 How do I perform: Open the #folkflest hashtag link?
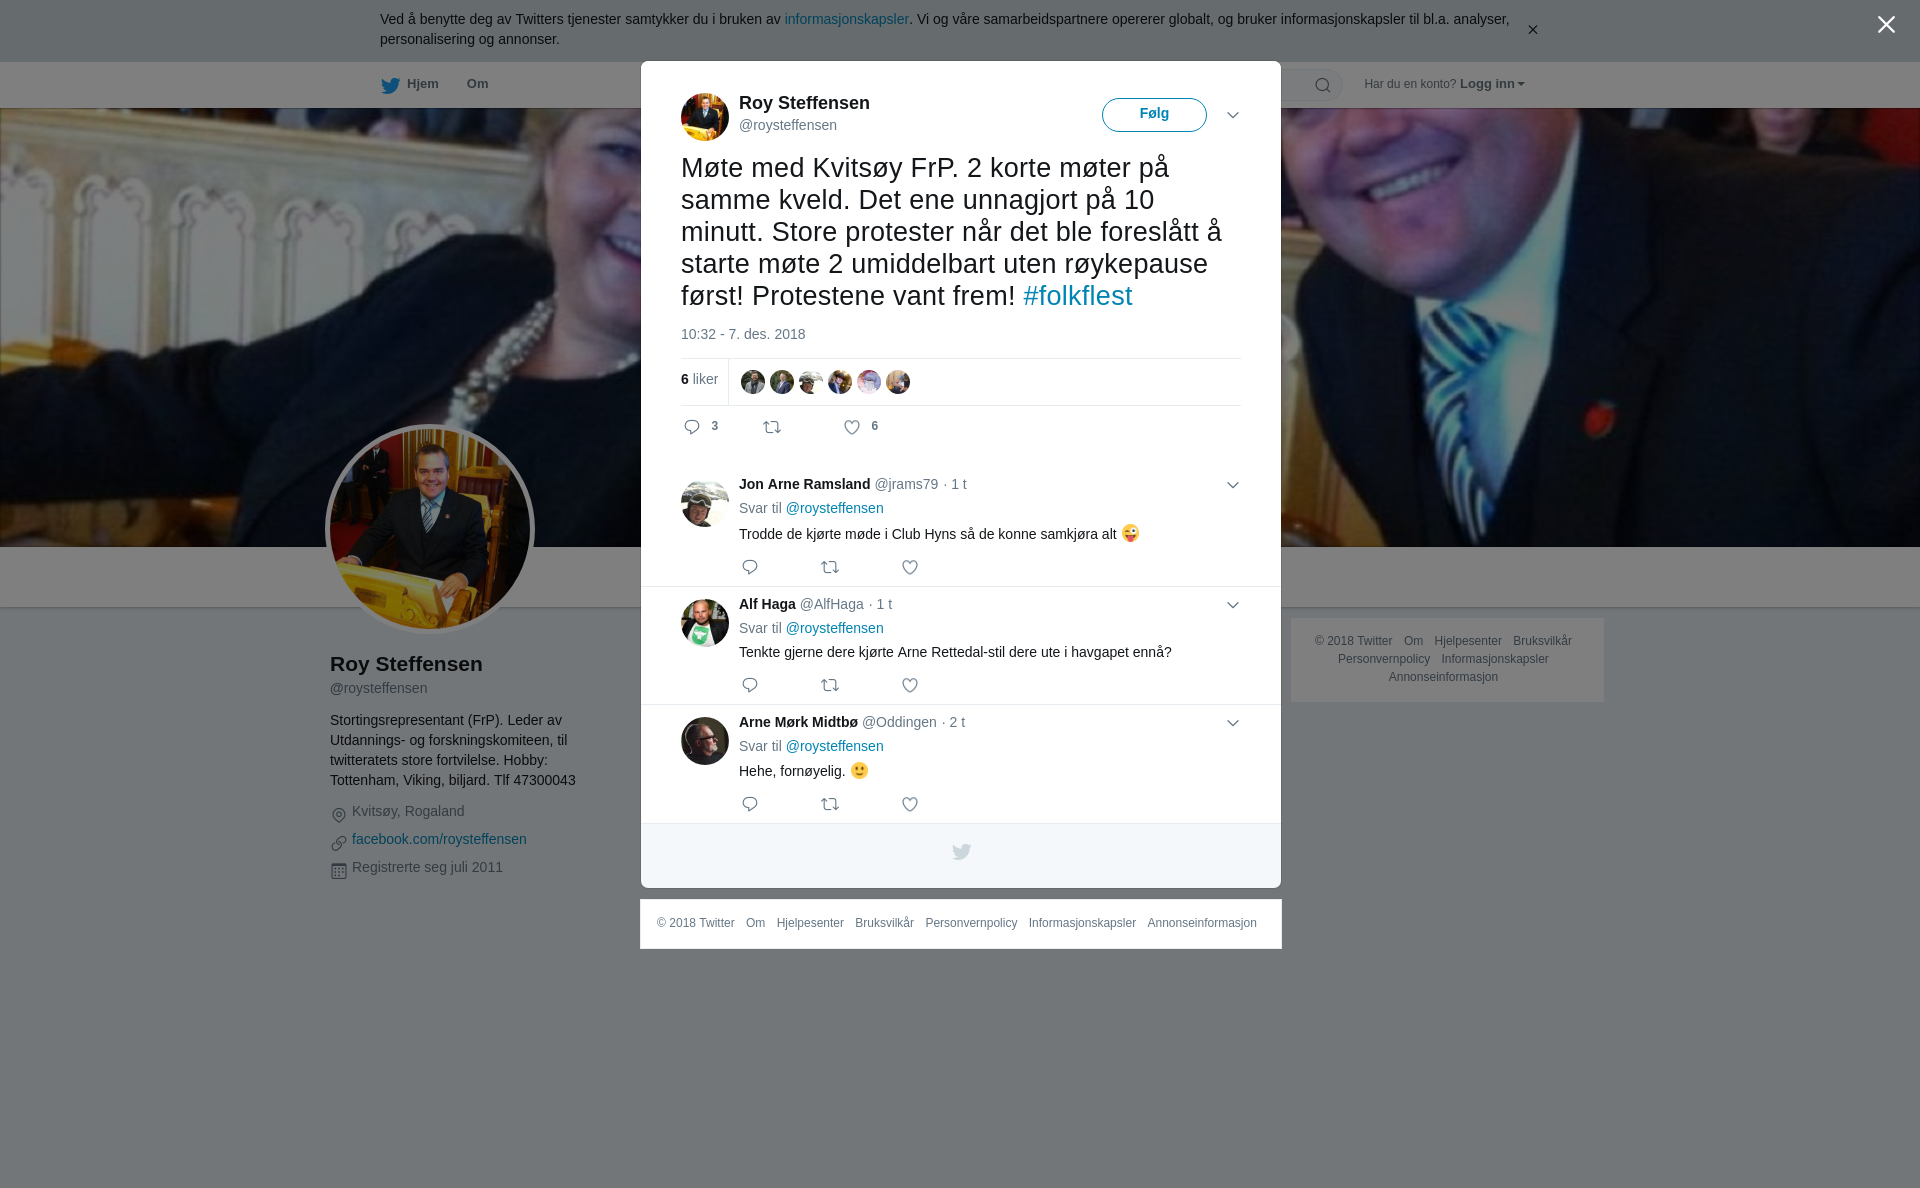pyautogui.click(x=1077, y=296)
